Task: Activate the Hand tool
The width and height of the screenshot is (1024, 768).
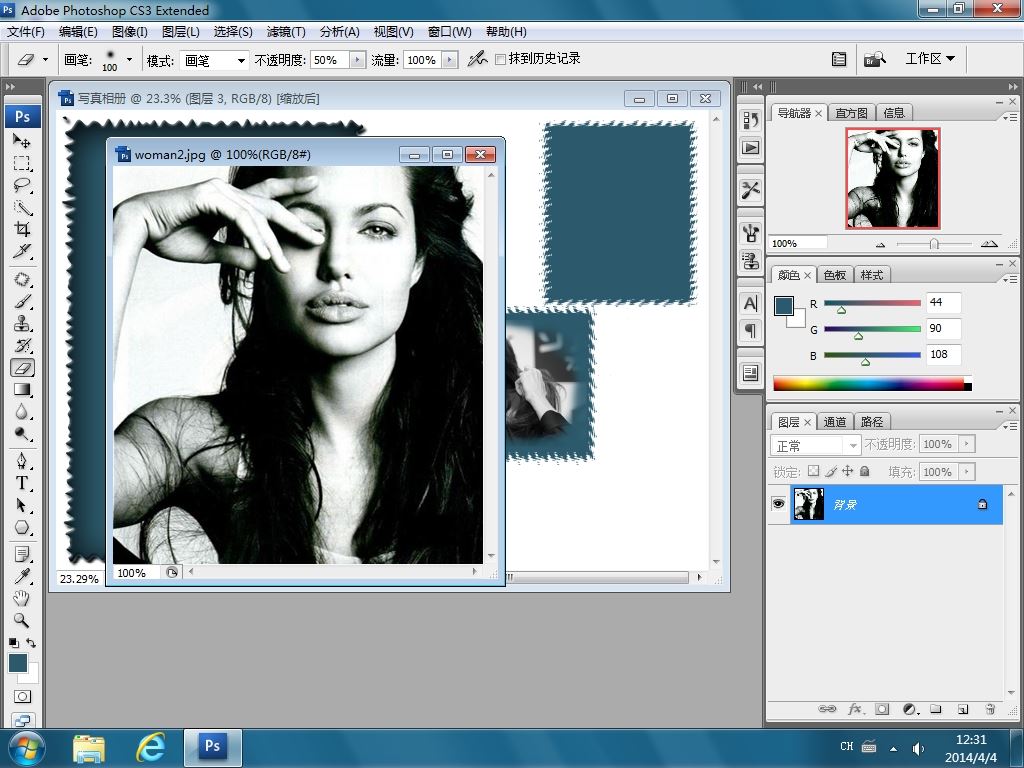Action: 22,598
